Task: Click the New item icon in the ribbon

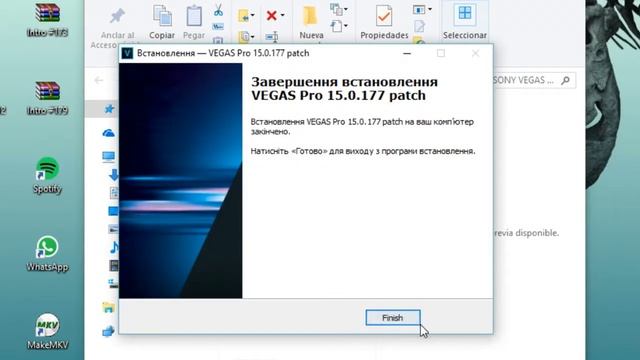Action: tap(336, 9)
